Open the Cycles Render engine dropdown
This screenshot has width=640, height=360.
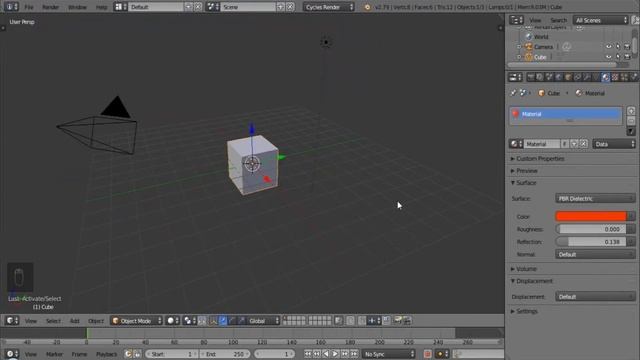(329, 7)
